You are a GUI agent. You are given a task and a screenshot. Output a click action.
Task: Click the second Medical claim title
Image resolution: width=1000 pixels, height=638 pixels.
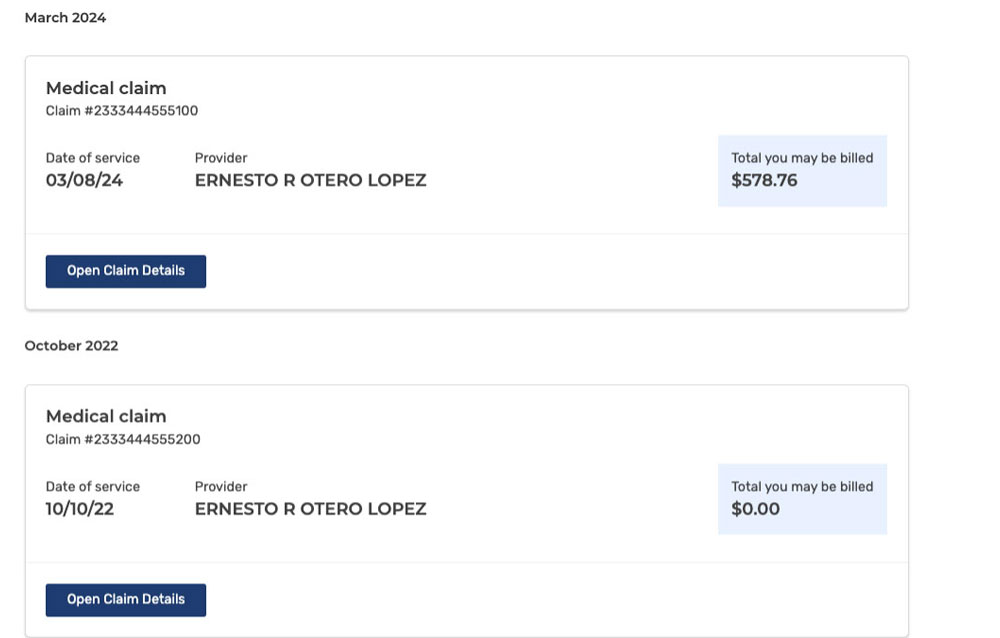click(x=106, y=417)
